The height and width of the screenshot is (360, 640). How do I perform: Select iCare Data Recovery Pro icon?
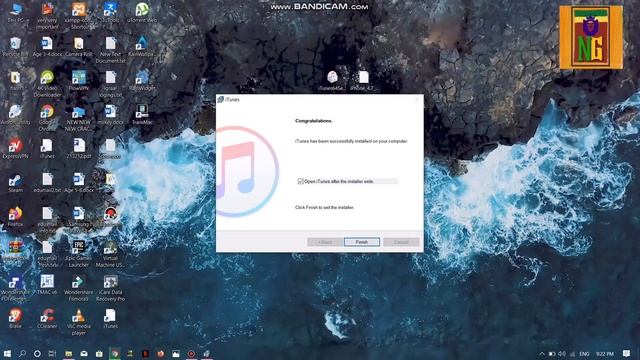point(111,288)
